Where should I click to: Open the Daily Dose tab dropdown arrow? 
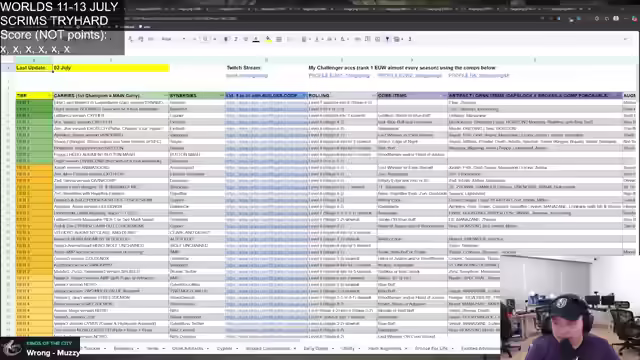click(x=333, y=349)
